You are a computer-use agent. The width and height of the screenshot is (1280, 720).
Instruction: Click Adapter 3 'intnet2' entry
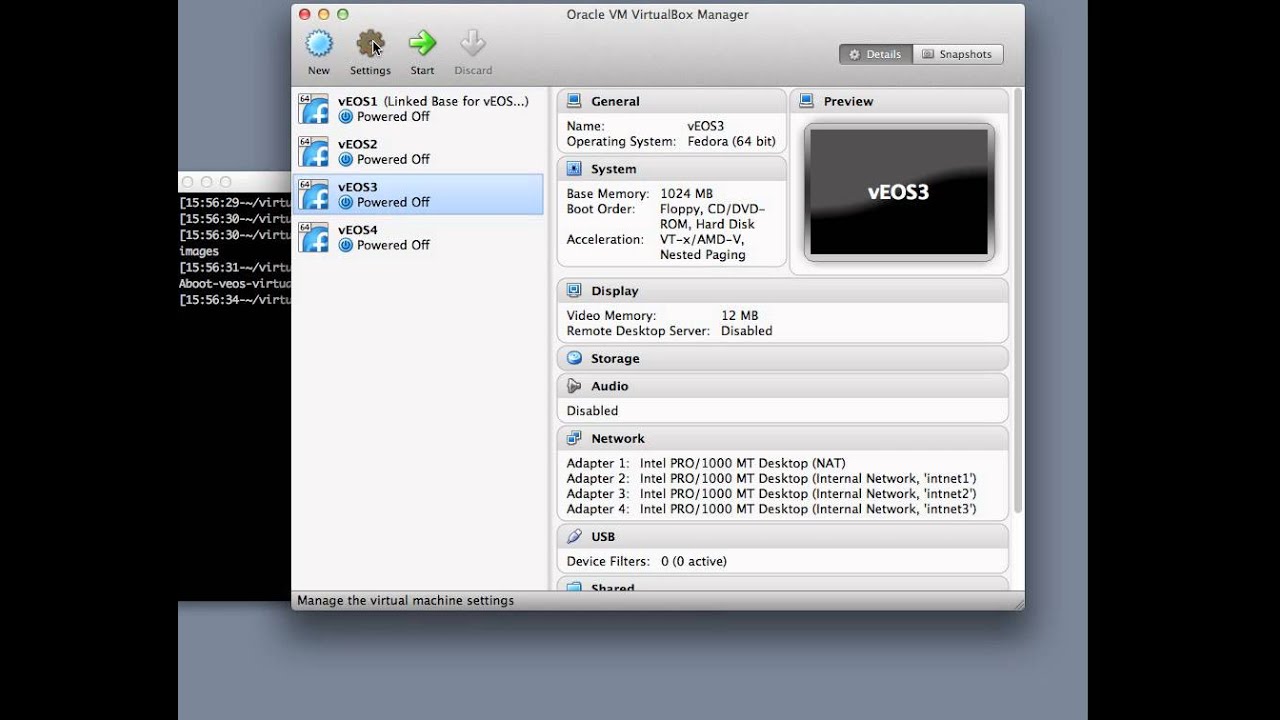[x=771, y=494]
